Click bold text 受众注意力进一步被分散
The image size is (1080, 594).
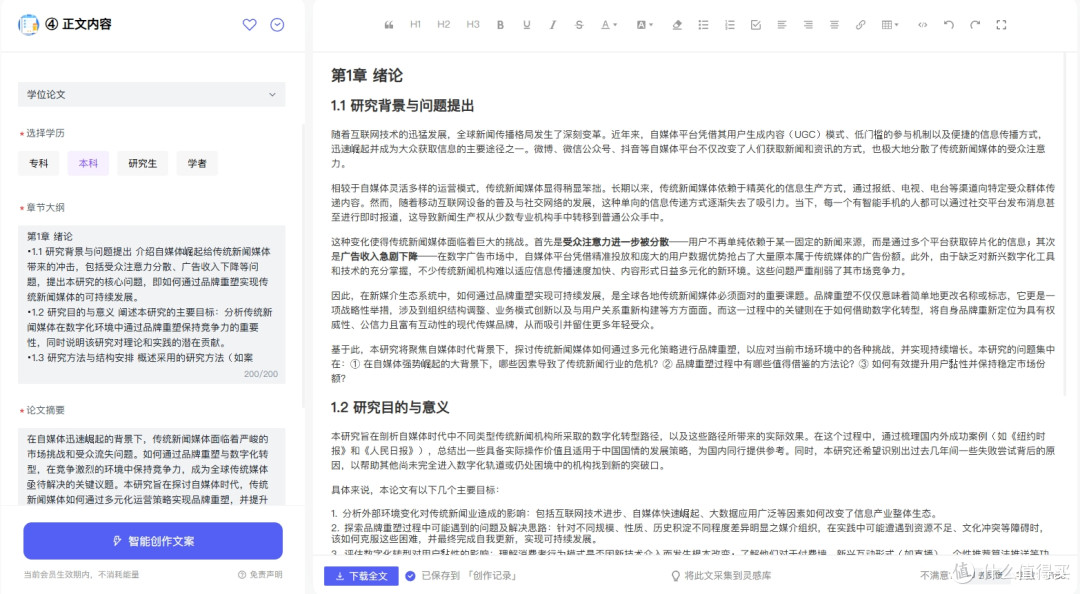(x=616, y=242)
